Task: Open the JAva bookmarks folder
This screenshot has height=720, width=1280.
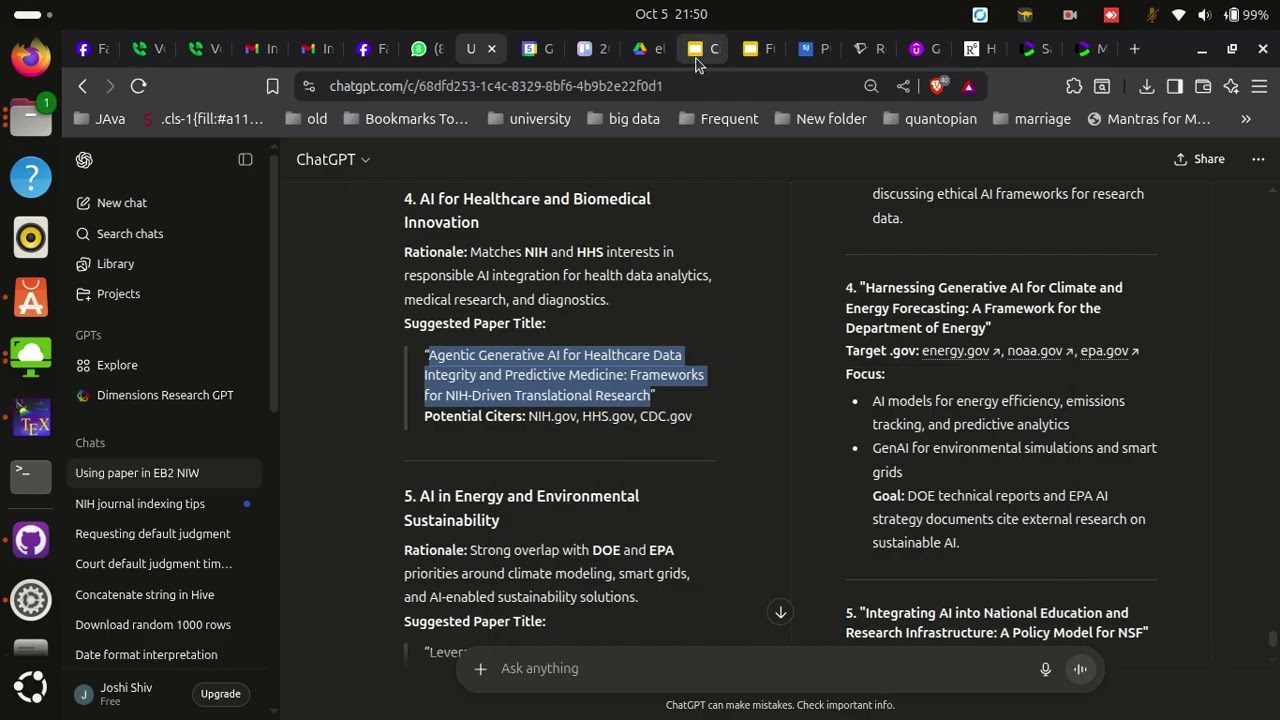Action: coord(100,119)
